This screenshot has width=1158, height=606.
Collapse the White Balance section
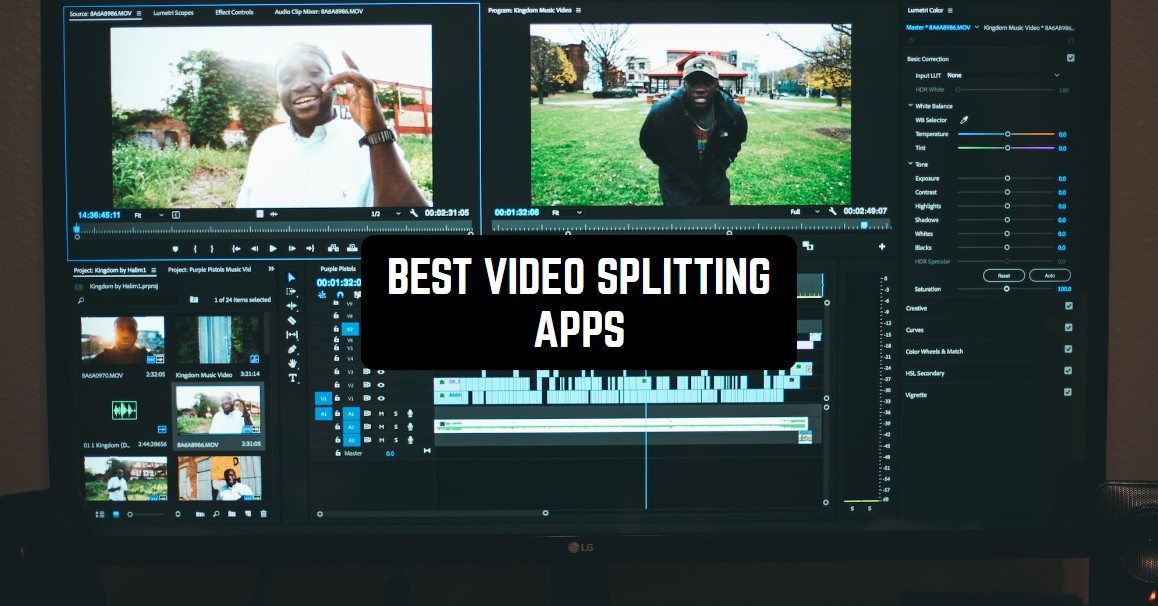[910, 104]
